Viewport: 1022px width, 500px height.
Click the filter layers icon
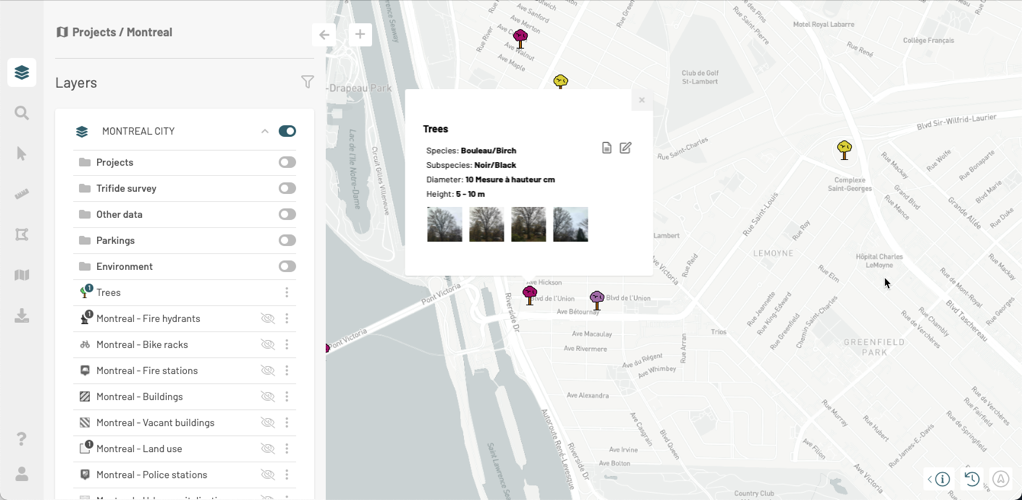click(x=307, y=82)
